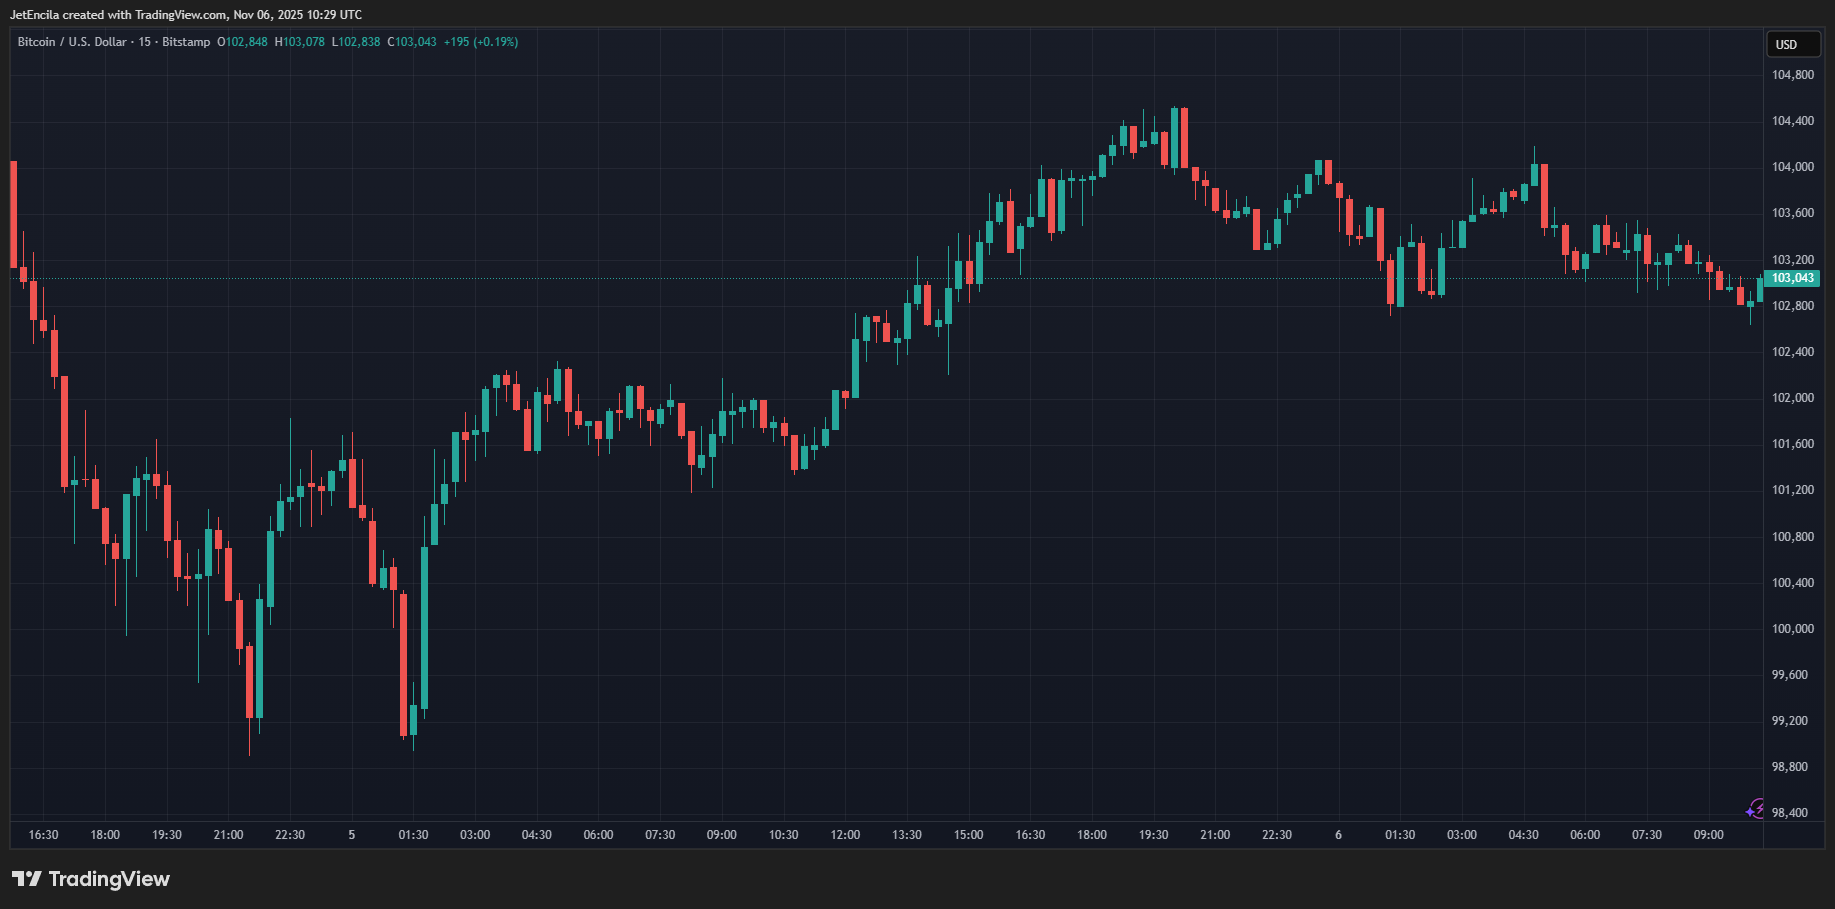Click the open value O102,848
The image size is (1835, 909).
(243, 42)
